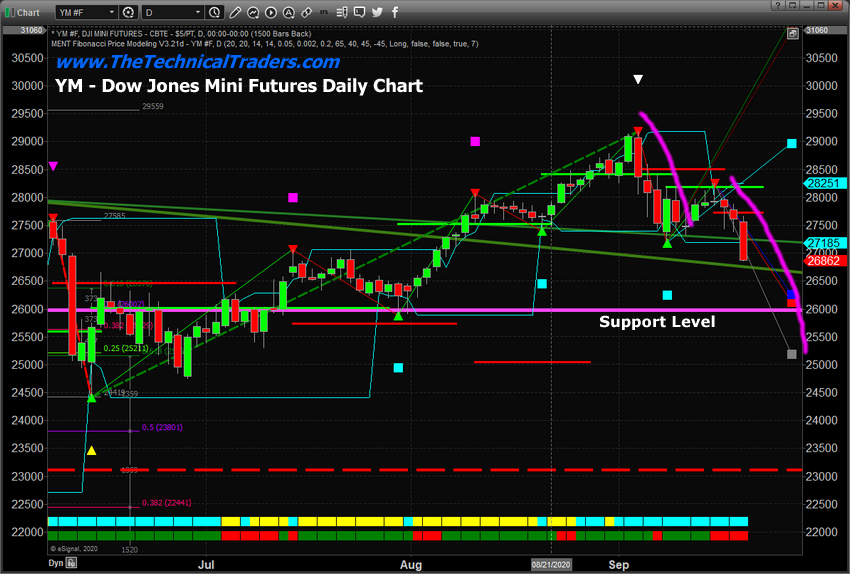The image size is (850, 574).
Task: Open the YM #F symbol dropdown
Action: (88, 11)
